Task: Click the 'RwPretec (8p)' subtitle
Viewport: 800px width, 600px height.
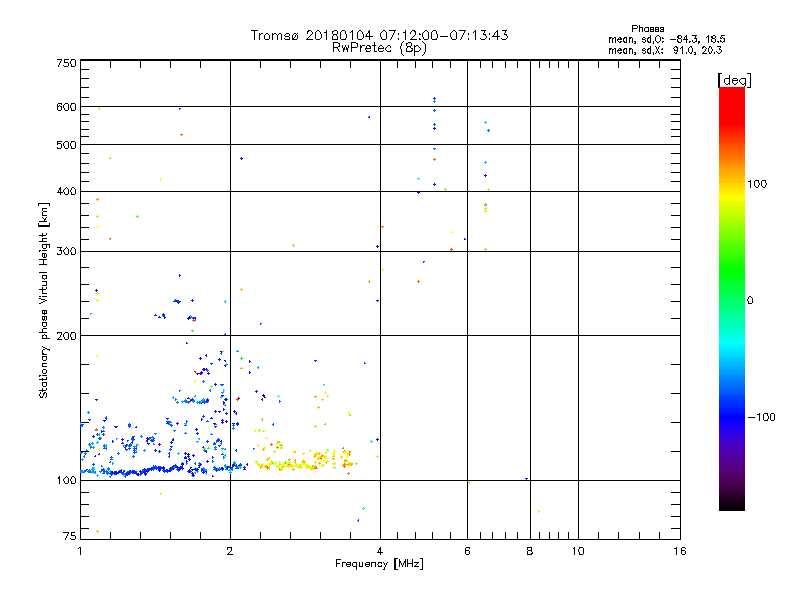Action: [x=379, y=48]
